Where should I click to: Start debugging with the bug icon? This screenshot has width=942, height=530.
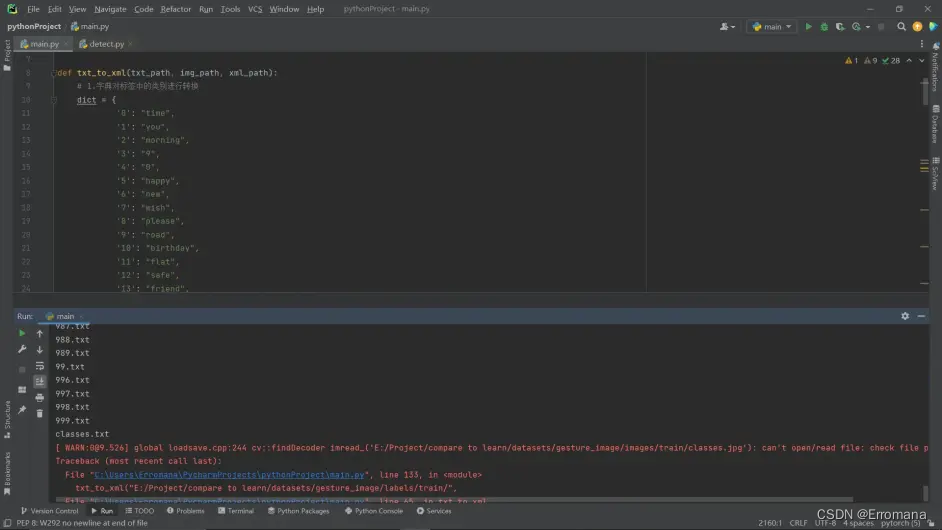[824, 26]
